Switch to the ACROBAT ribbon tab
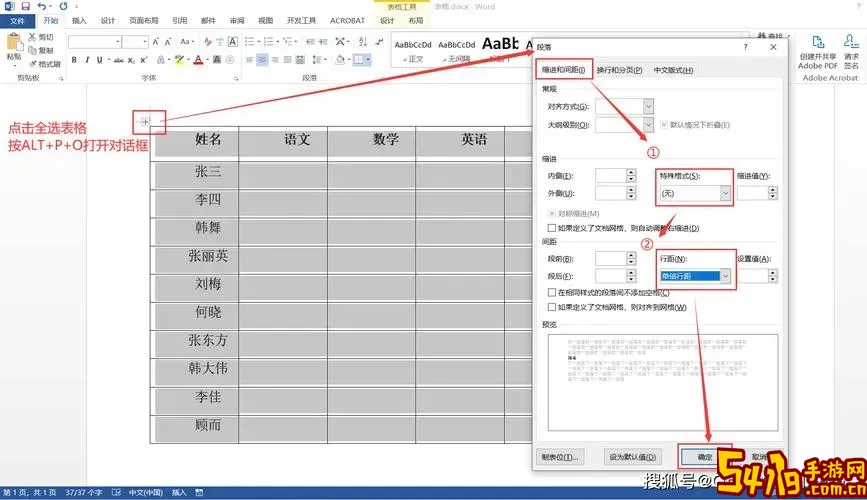 (x=347, y=20)
